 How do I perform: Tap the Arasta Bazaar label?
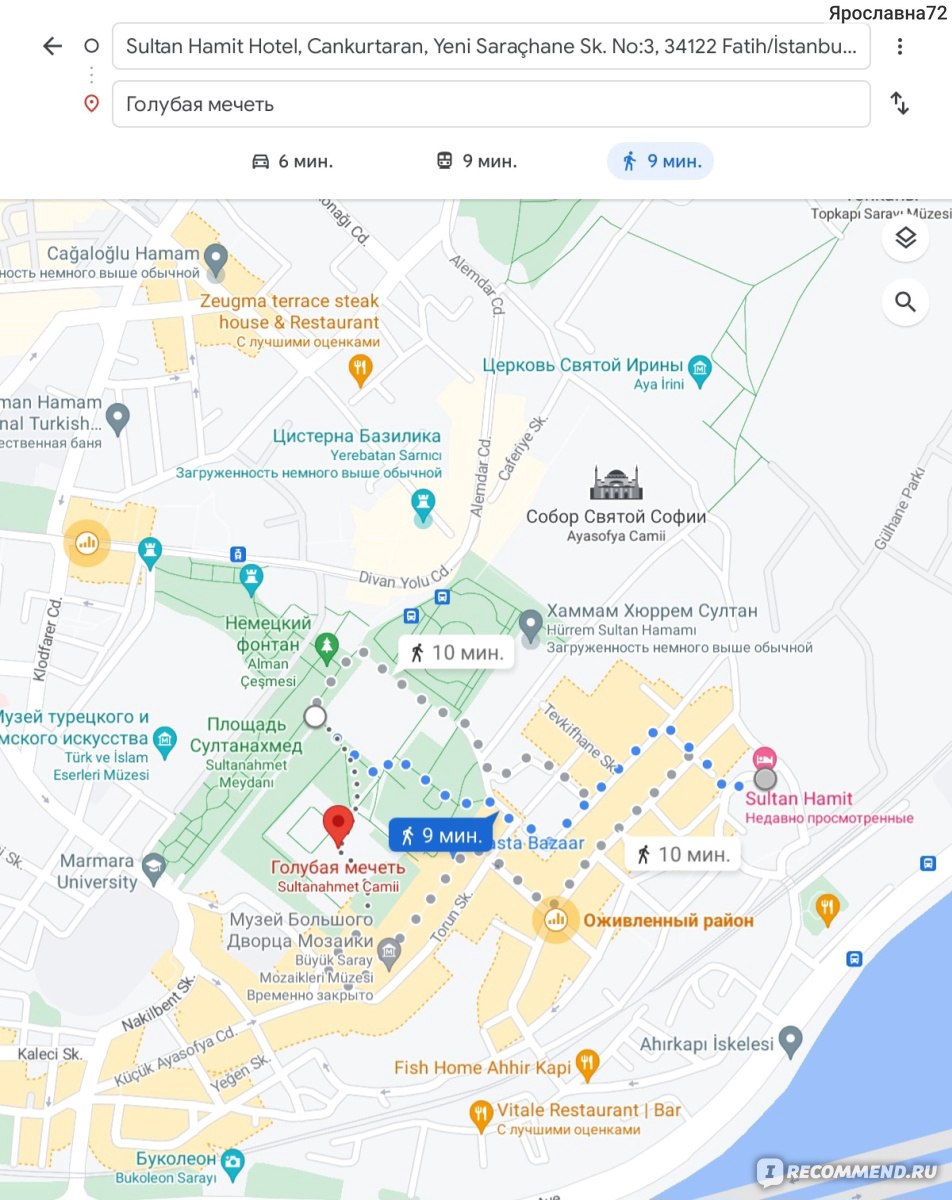[535, 843]
